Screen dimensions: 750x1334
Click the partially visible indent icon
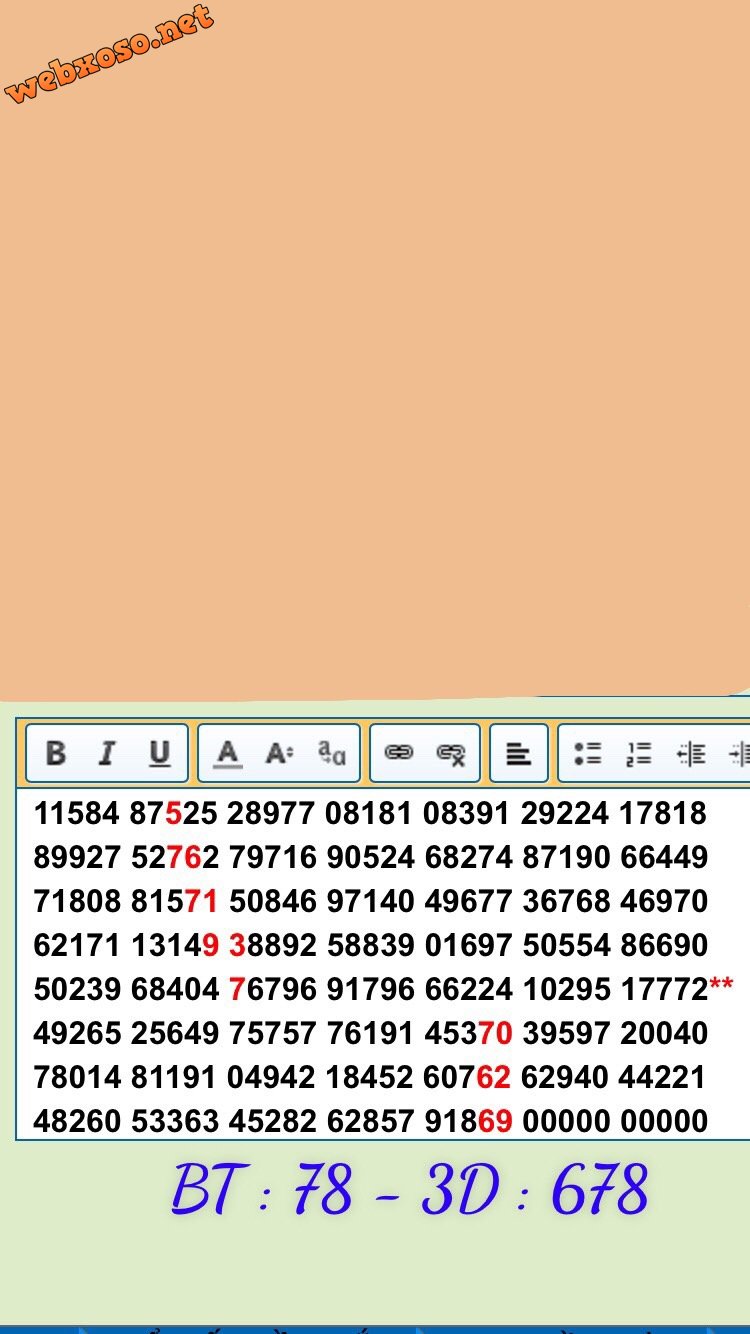(x=739, y=753)
